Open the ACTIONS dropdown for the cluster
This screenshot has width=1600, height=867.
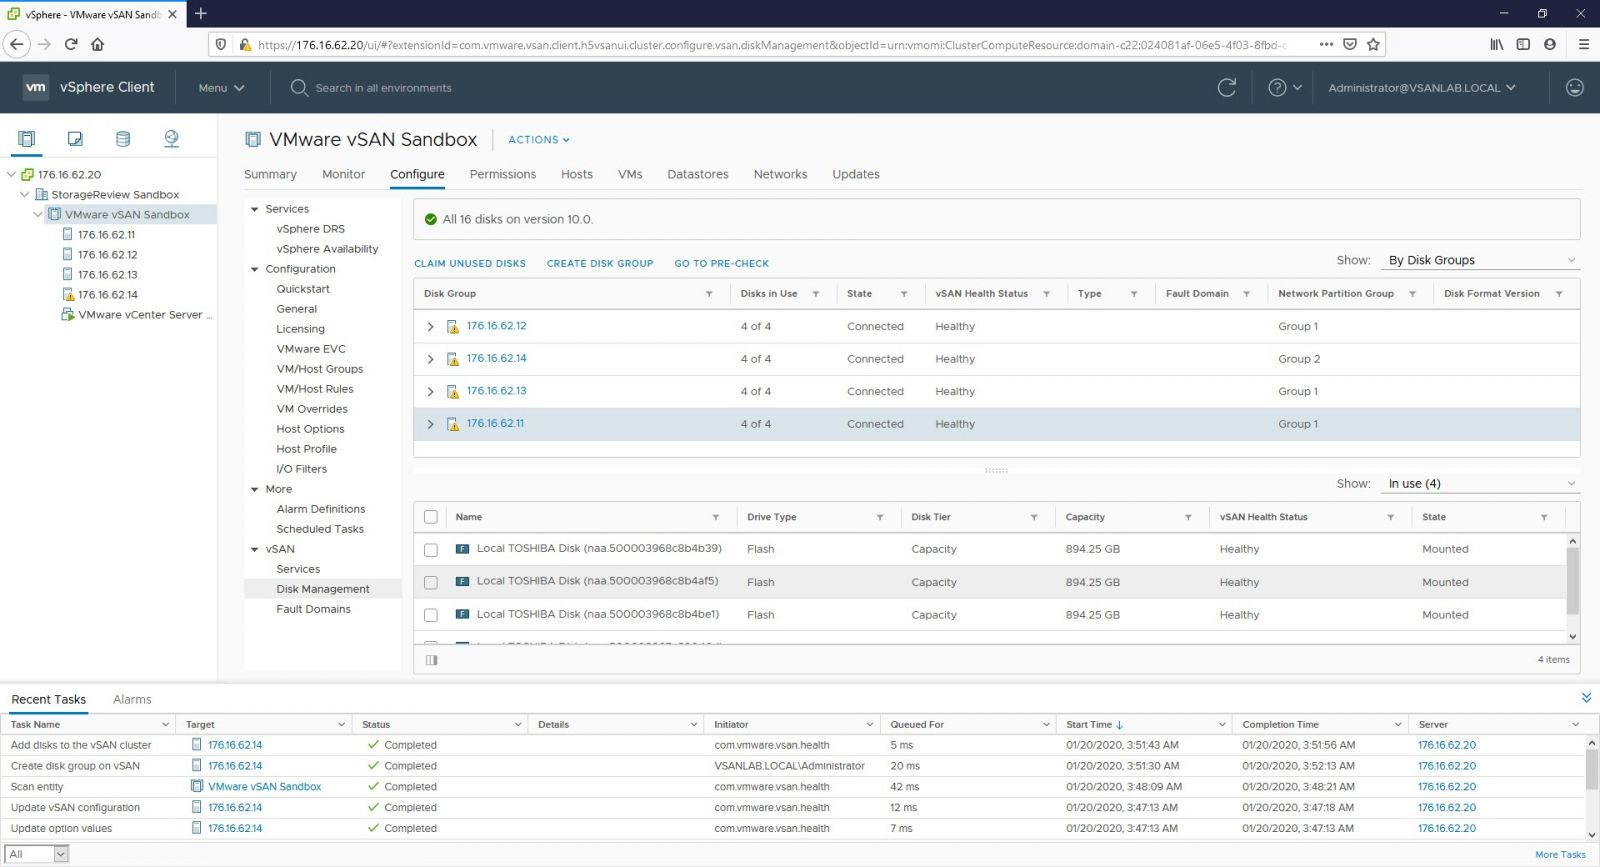538,140
